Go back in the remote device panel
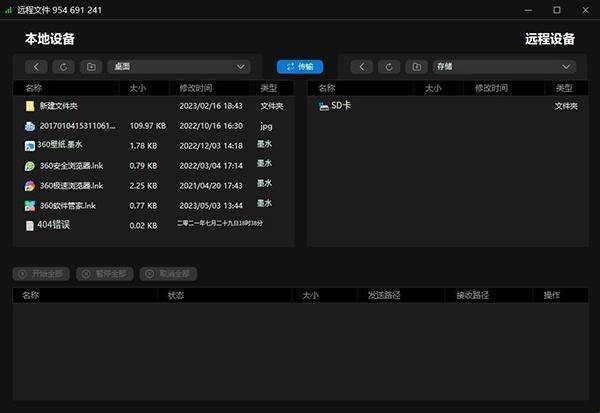The width and height of the screenshot is (600, 413). point(362,67)
